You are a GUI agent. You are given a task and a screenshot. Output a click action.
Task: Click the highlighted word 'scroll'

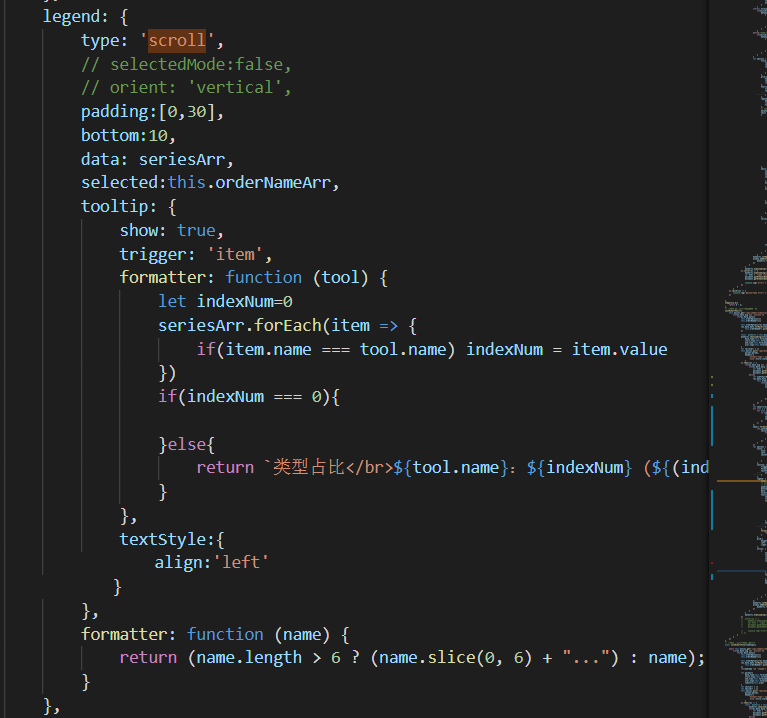coord(177,40)
